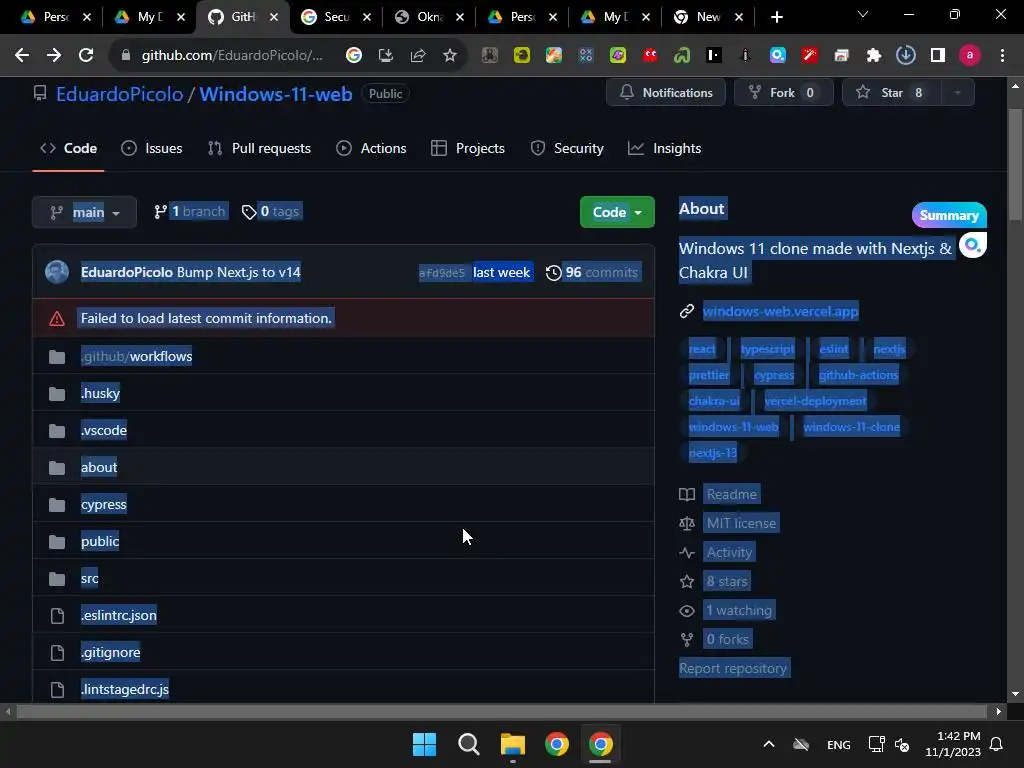
Task: Click the horizontal scrollbar at the bottom
Action: coord(502,711)
